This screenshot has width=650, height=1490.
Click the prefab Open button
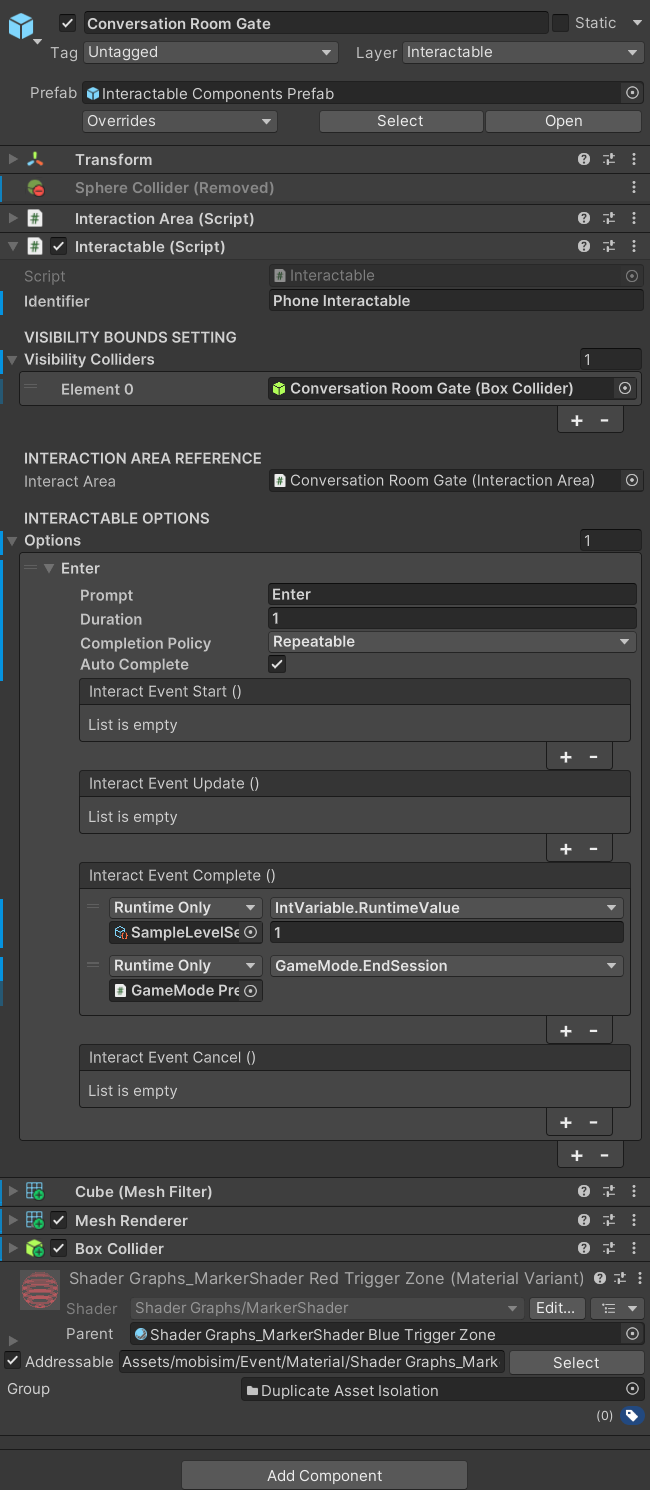click(x=564, y=121)
